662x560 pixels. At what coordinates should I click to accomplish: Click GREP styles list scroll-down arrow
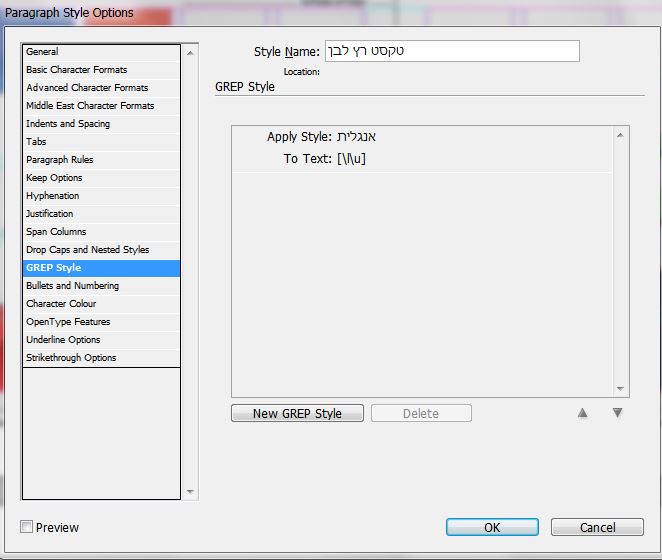tap(620, 388)
